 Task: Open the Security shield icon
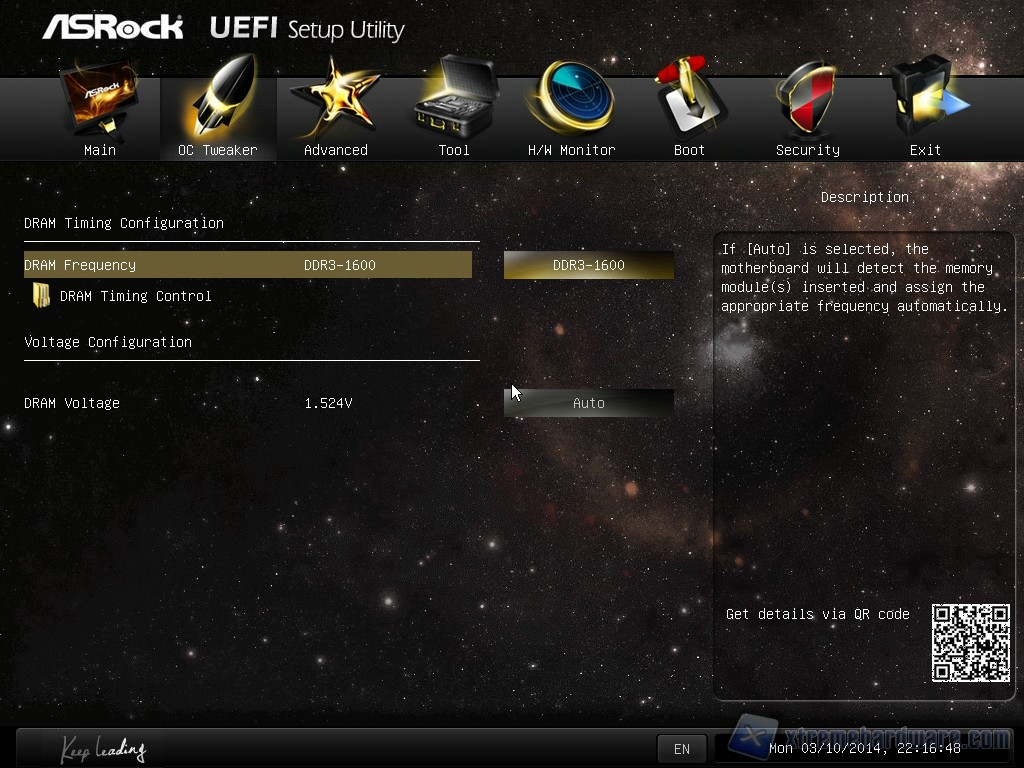[807, 98]
